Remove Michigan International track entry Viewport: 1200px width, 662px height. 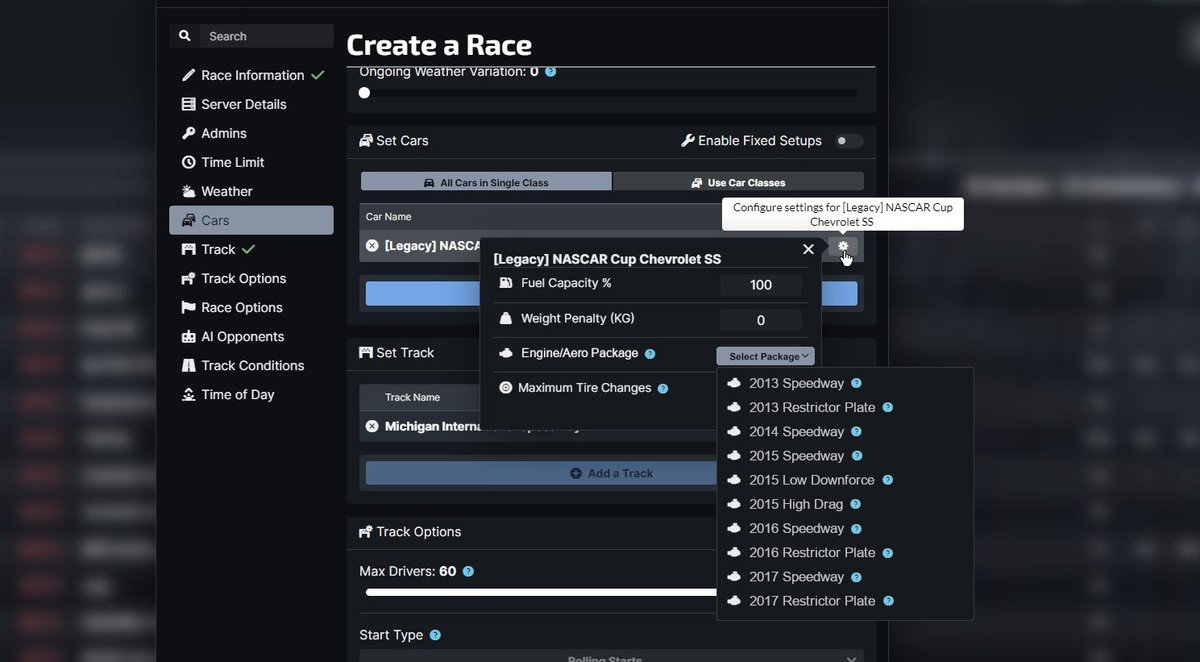click(x=372, y=426)
